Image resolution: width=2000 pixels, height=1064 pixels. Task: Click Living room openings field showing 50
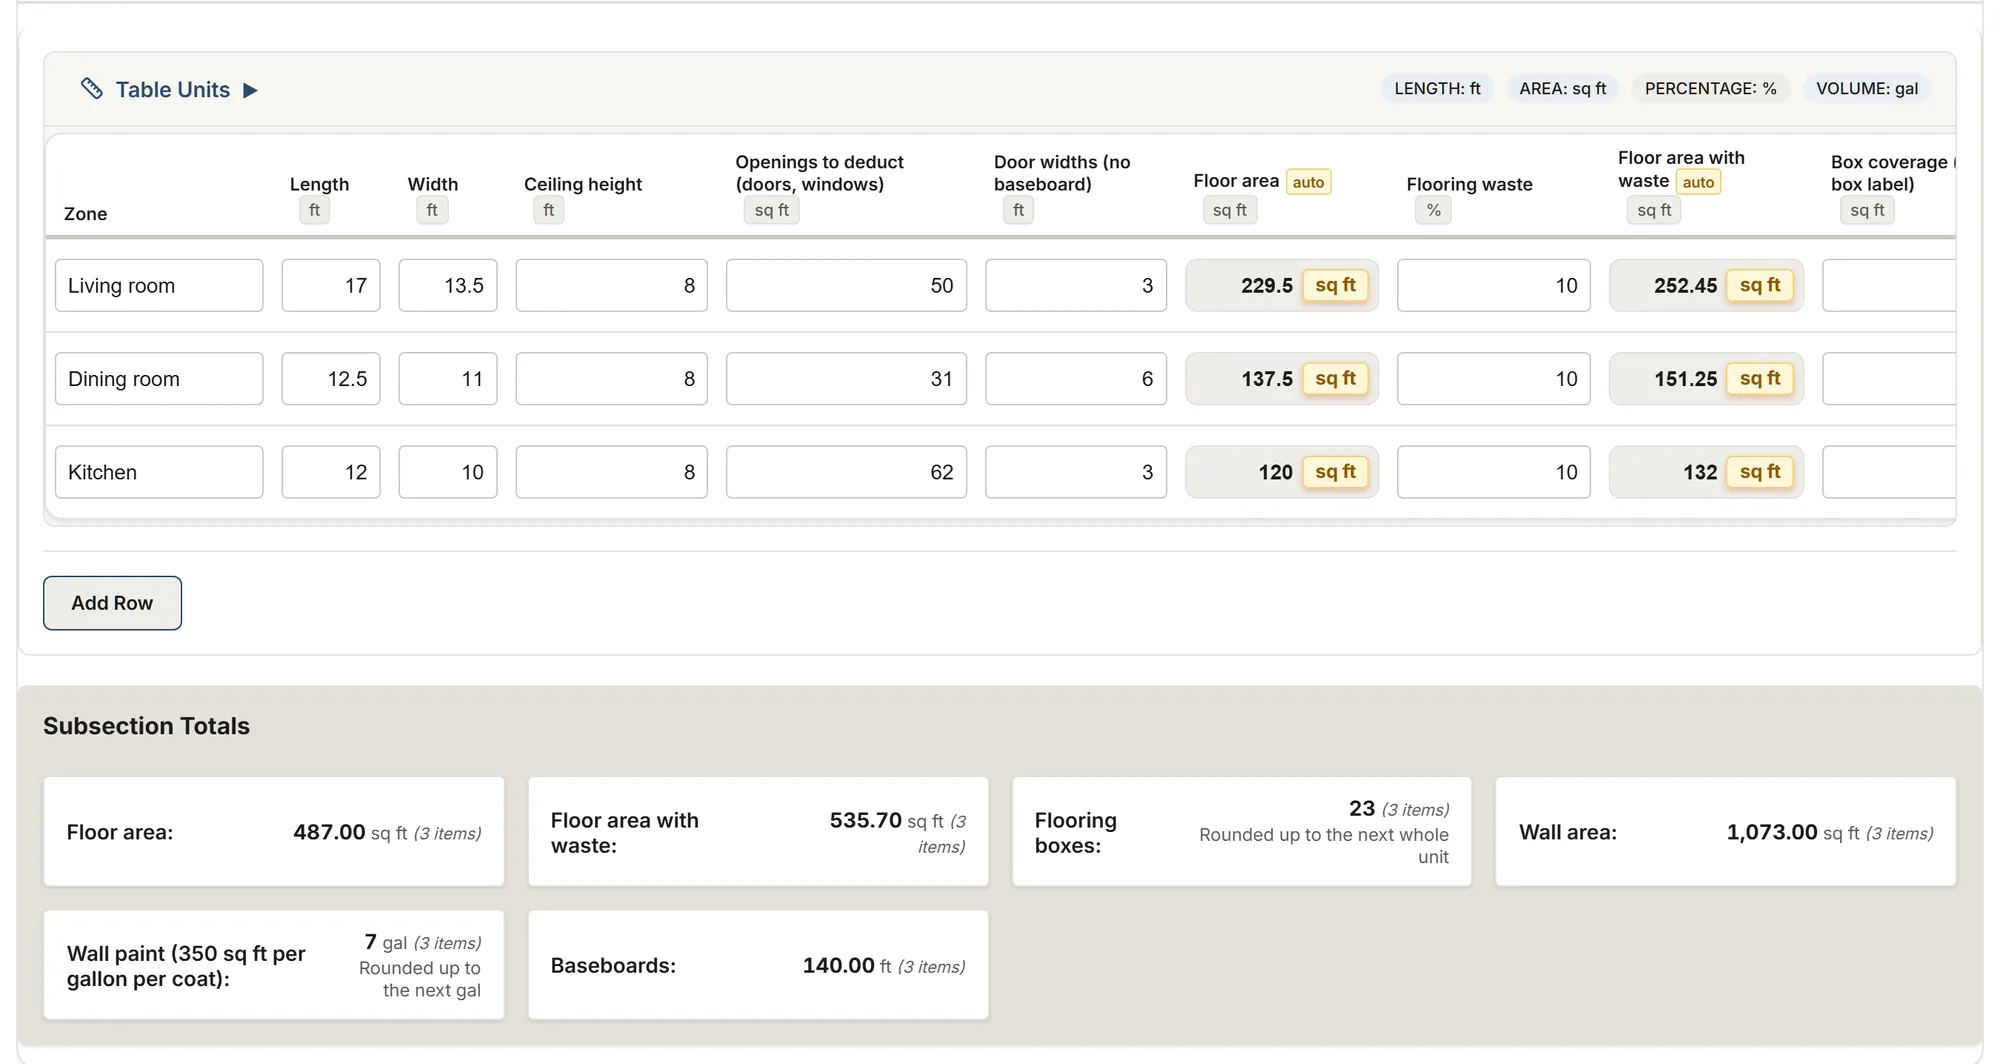tap(846, 285)
